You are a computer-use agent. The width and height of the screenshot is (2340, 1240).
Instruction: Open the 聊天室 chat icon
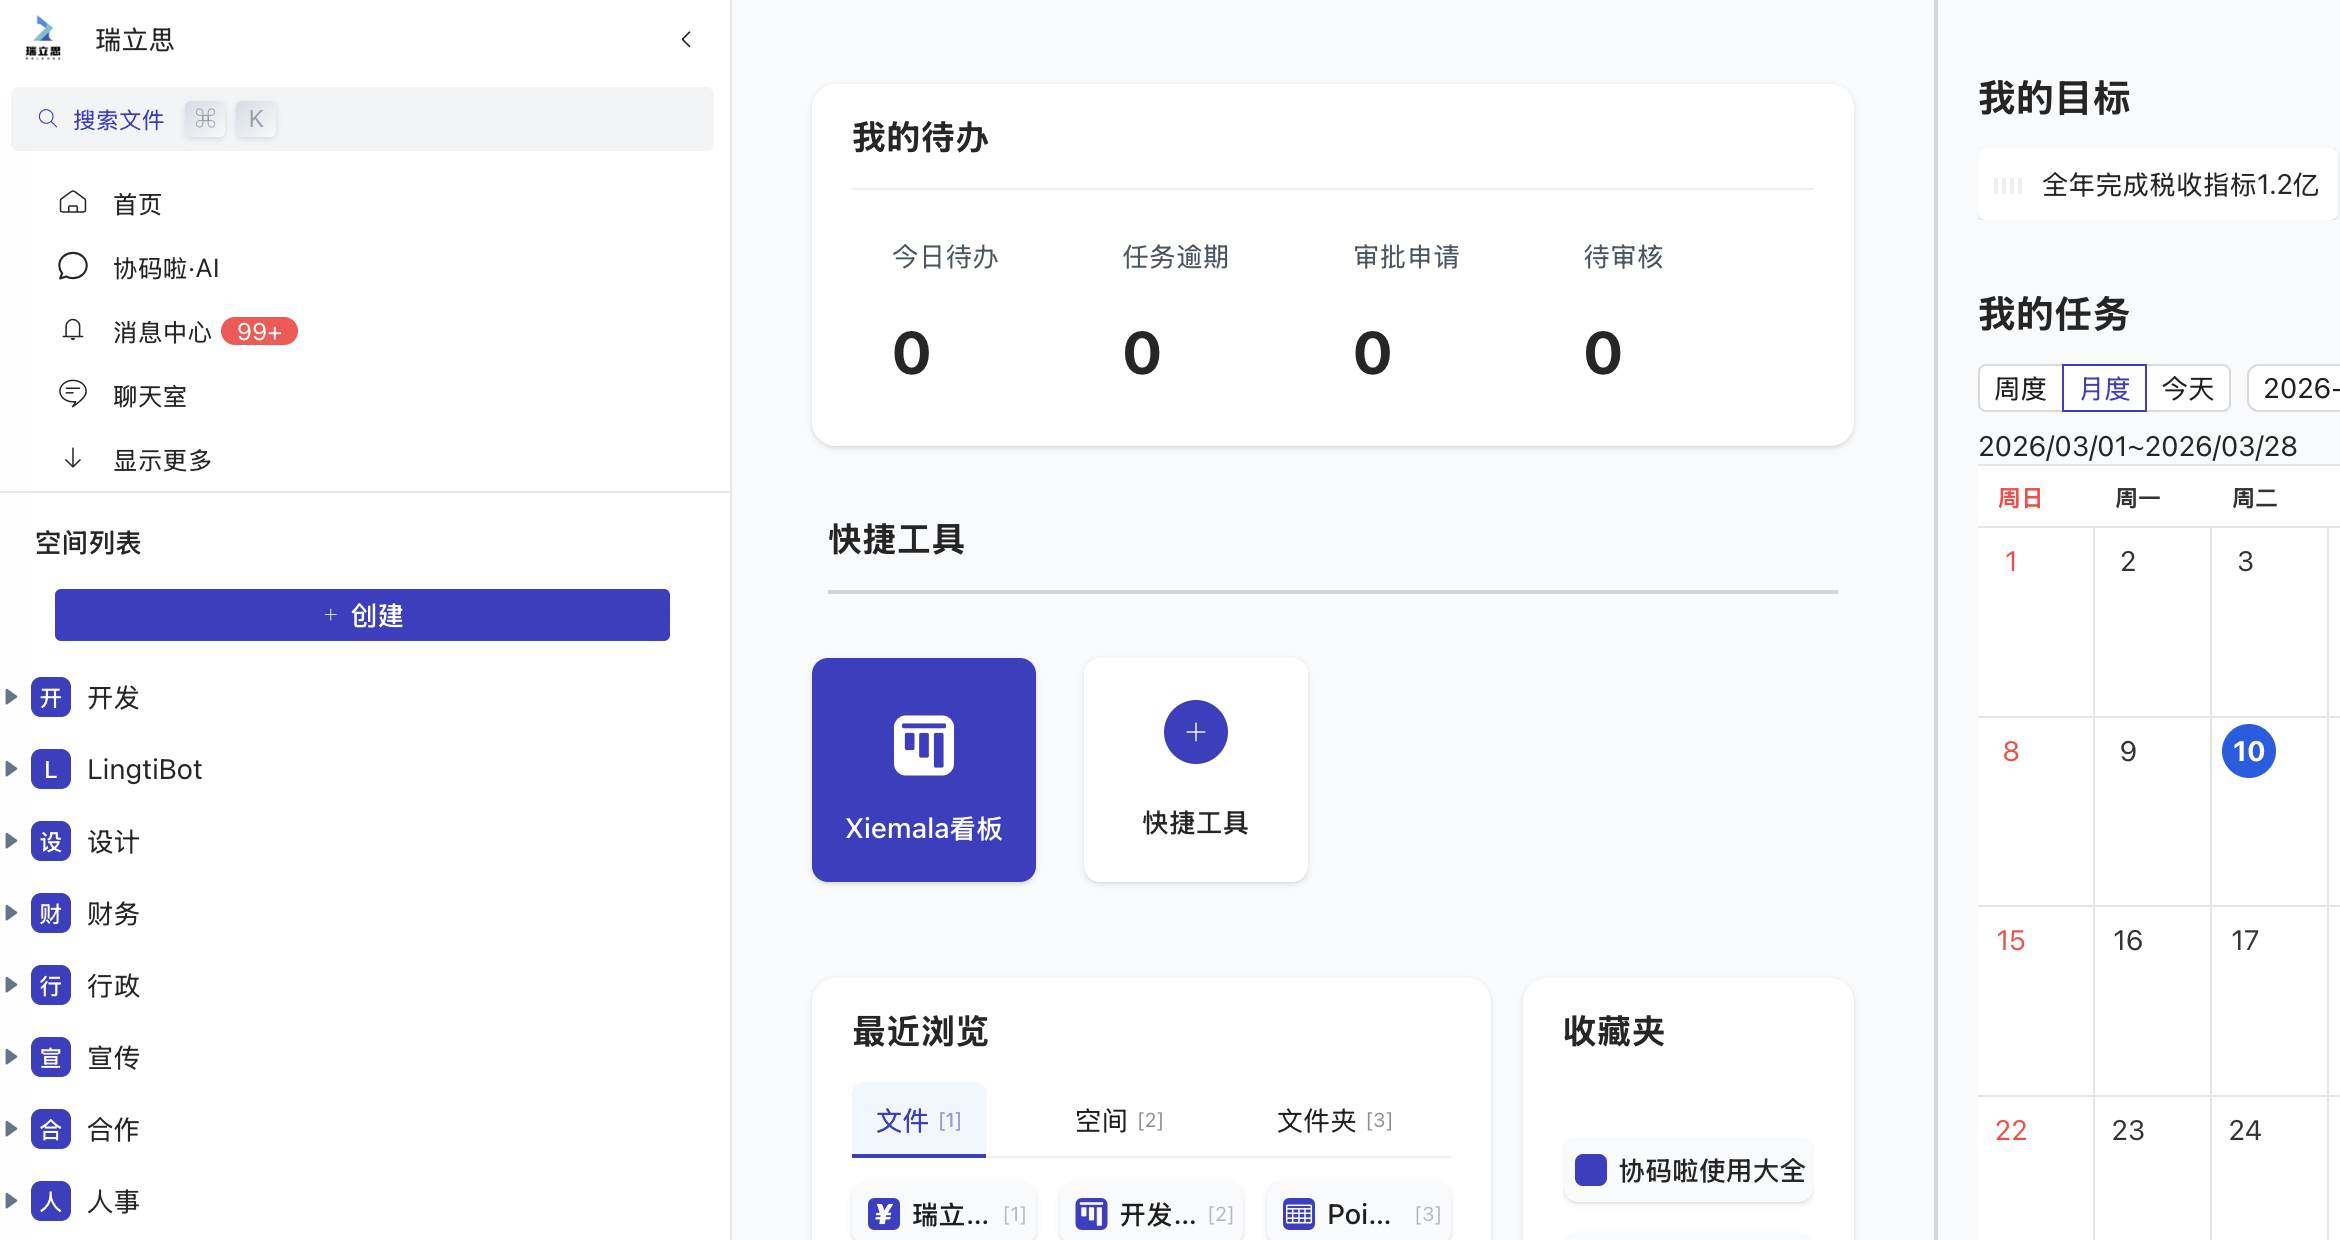point(72,394)
